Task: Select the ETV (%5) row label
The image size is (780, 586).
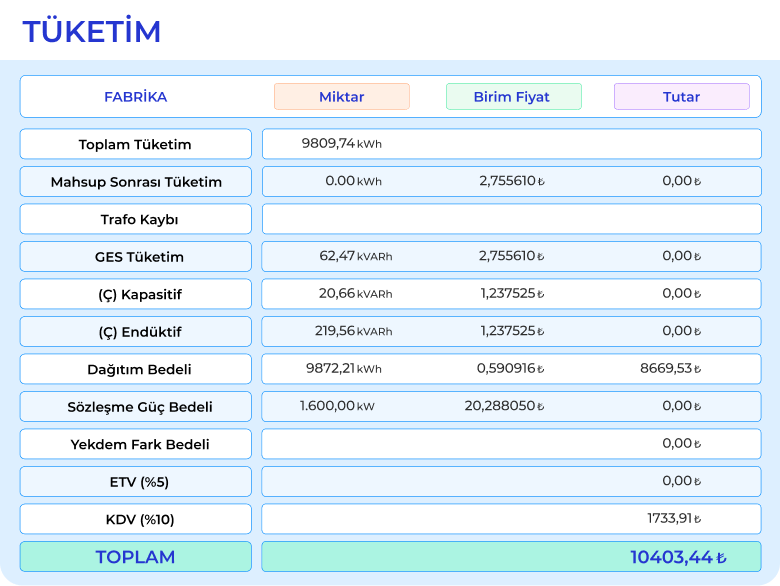Action: click(x=135, y=482)
